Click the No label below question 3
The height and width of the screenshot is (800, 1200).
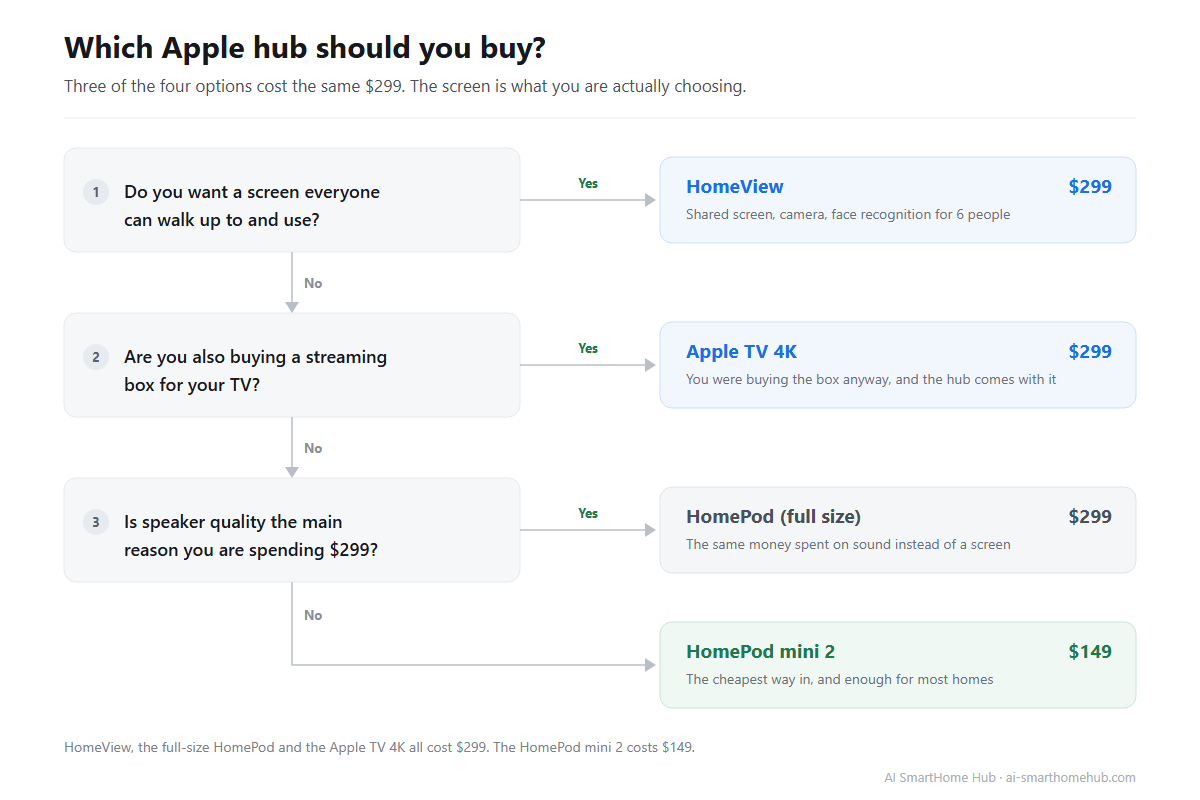click(x=313, y=615)
